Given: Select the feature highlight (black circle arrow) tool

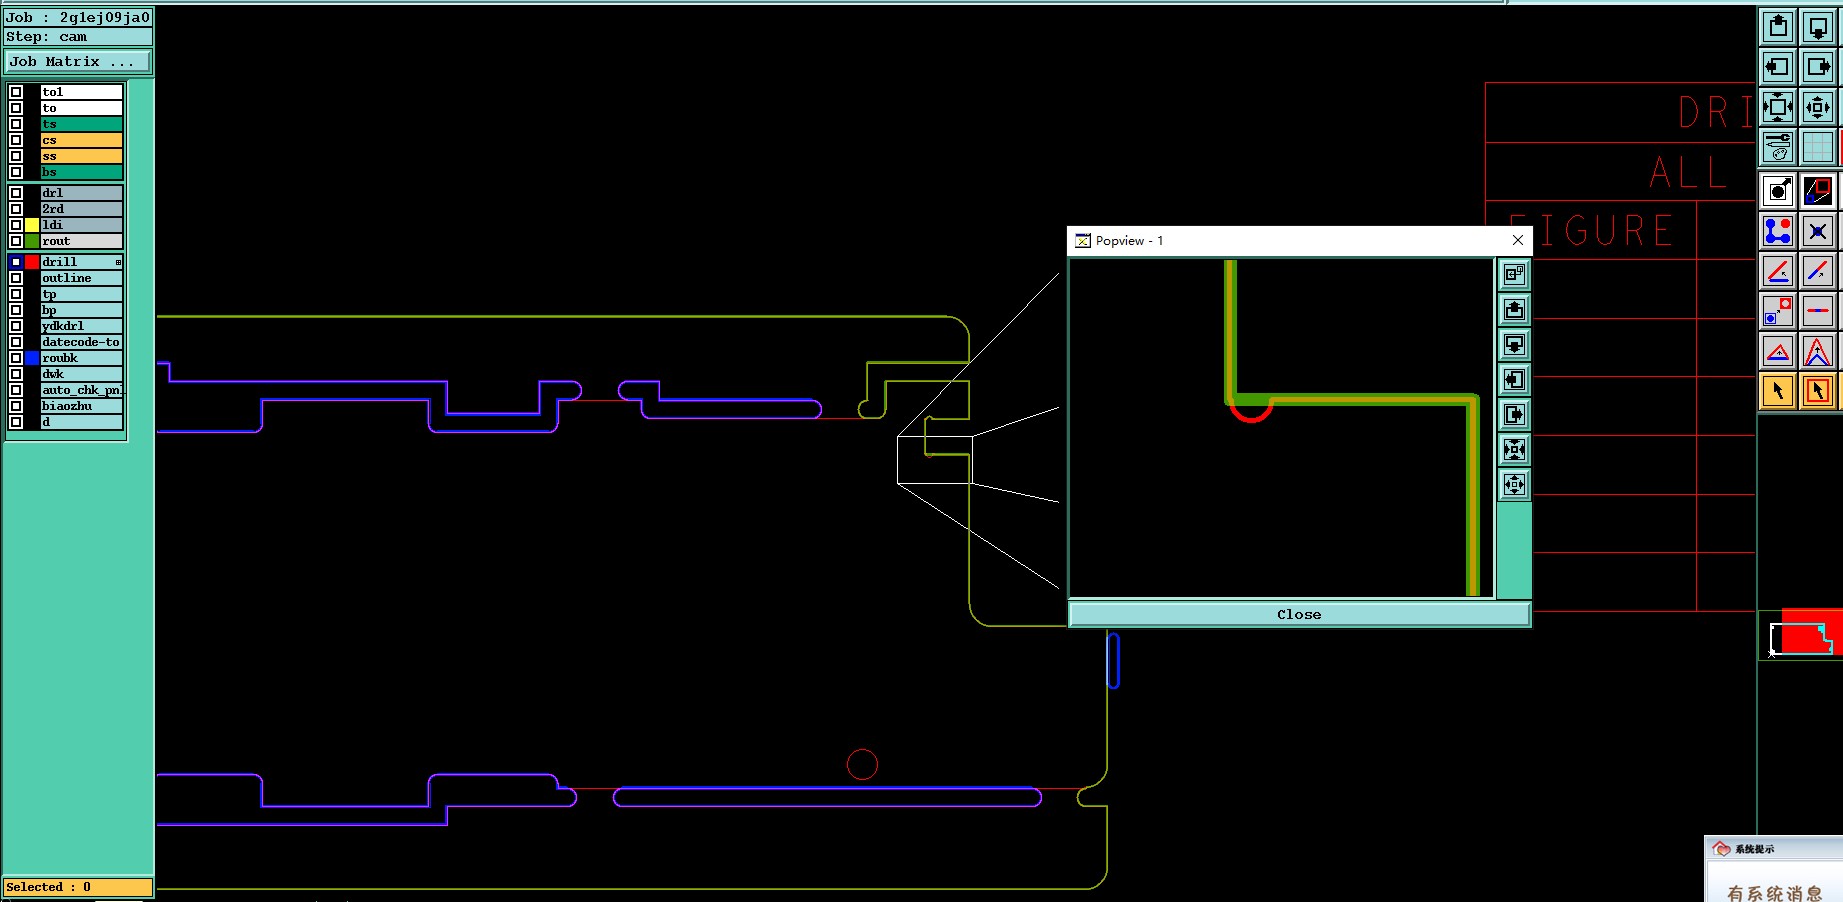Looking at the screenshot, I should click(1778, 190).
